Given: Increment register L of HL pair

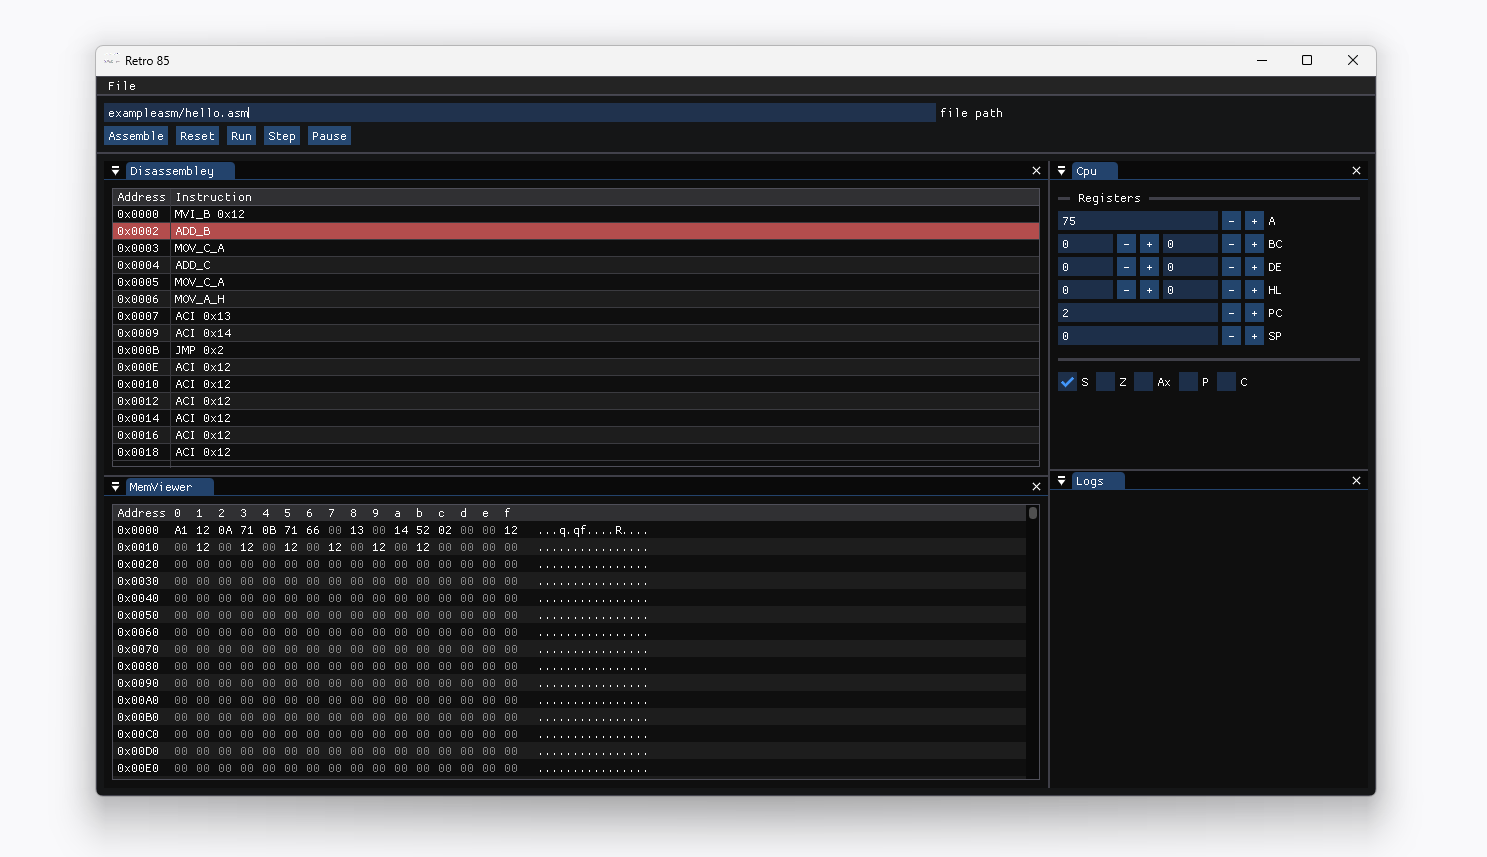Looking at the screenshot, I should click(x=1254, y=290).
